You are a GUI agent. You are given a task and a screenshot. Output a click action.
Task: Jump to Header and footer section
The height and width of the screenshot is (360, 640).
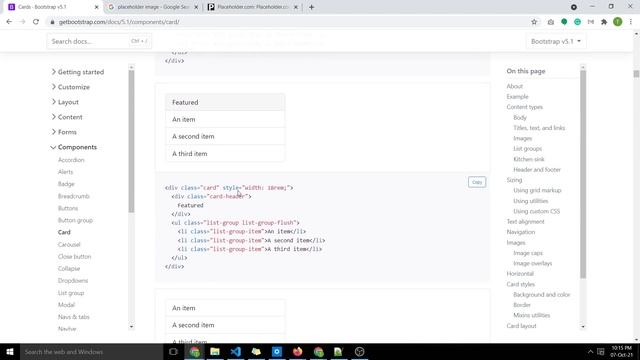tap(537, 169)
